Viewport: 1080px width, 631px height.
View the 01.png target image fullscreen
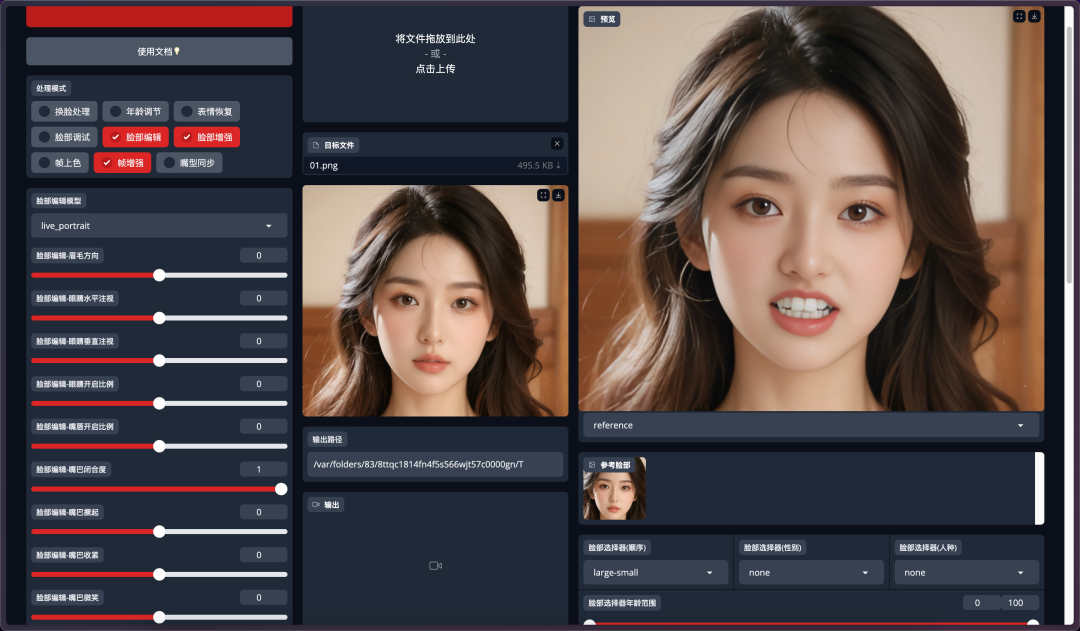pos(543,196)
